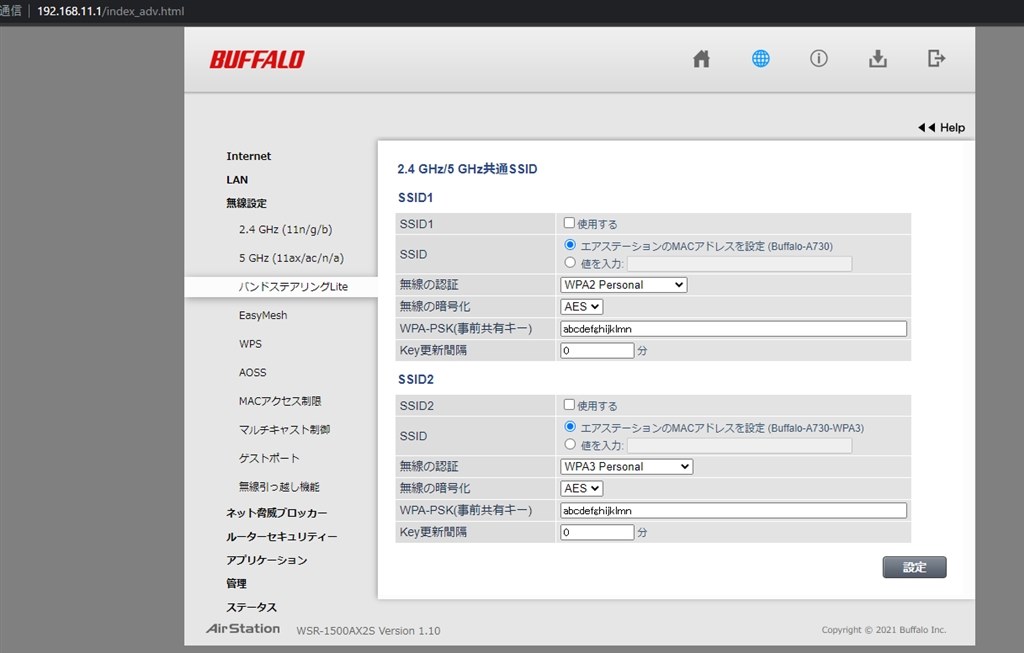Viewport: 1024px width, 653px height.
Task: Select Internet in the sidebar menu
Action: (248, 156)
